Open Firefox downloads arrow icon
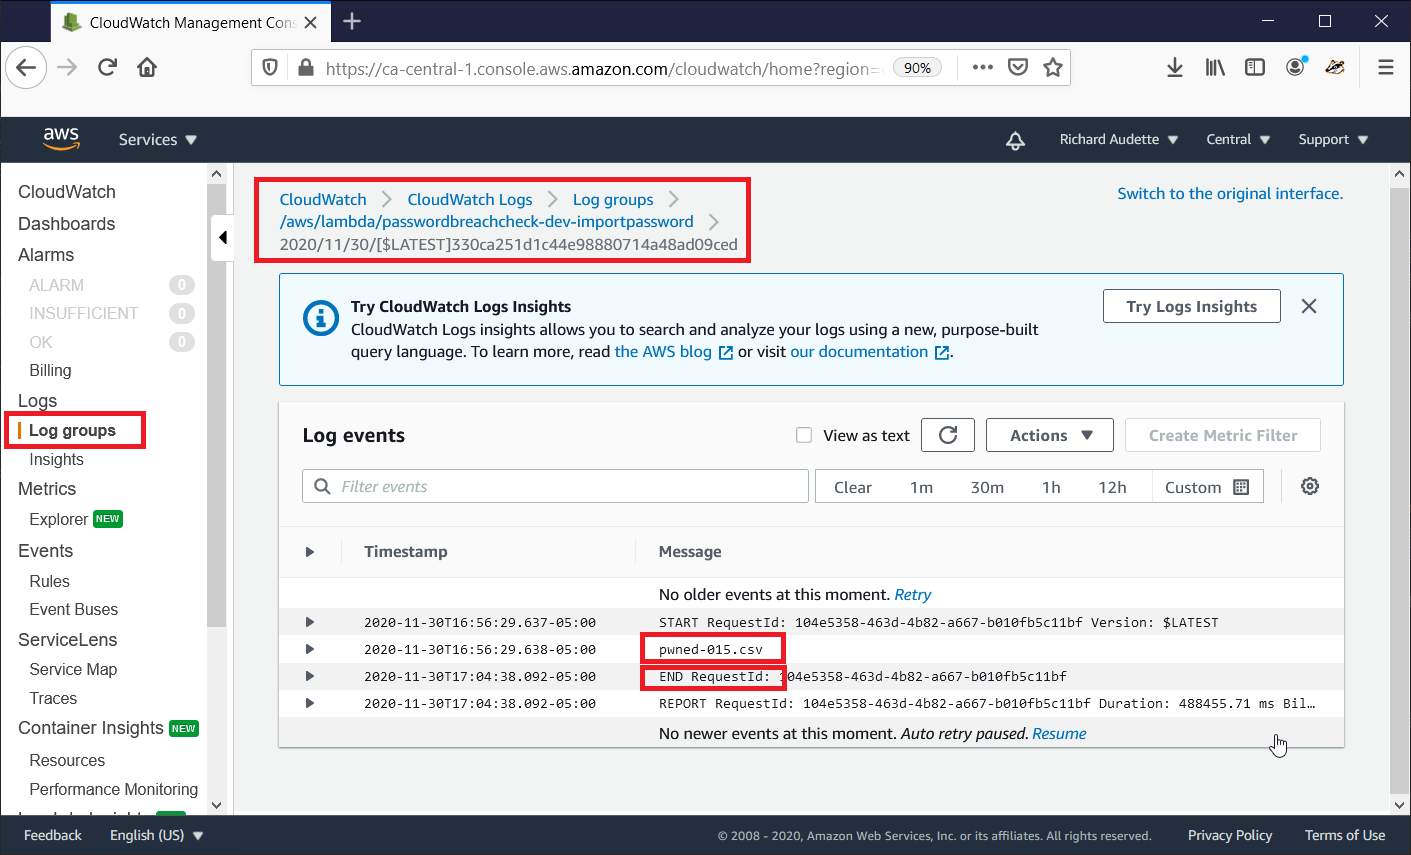 (1175, 68)
